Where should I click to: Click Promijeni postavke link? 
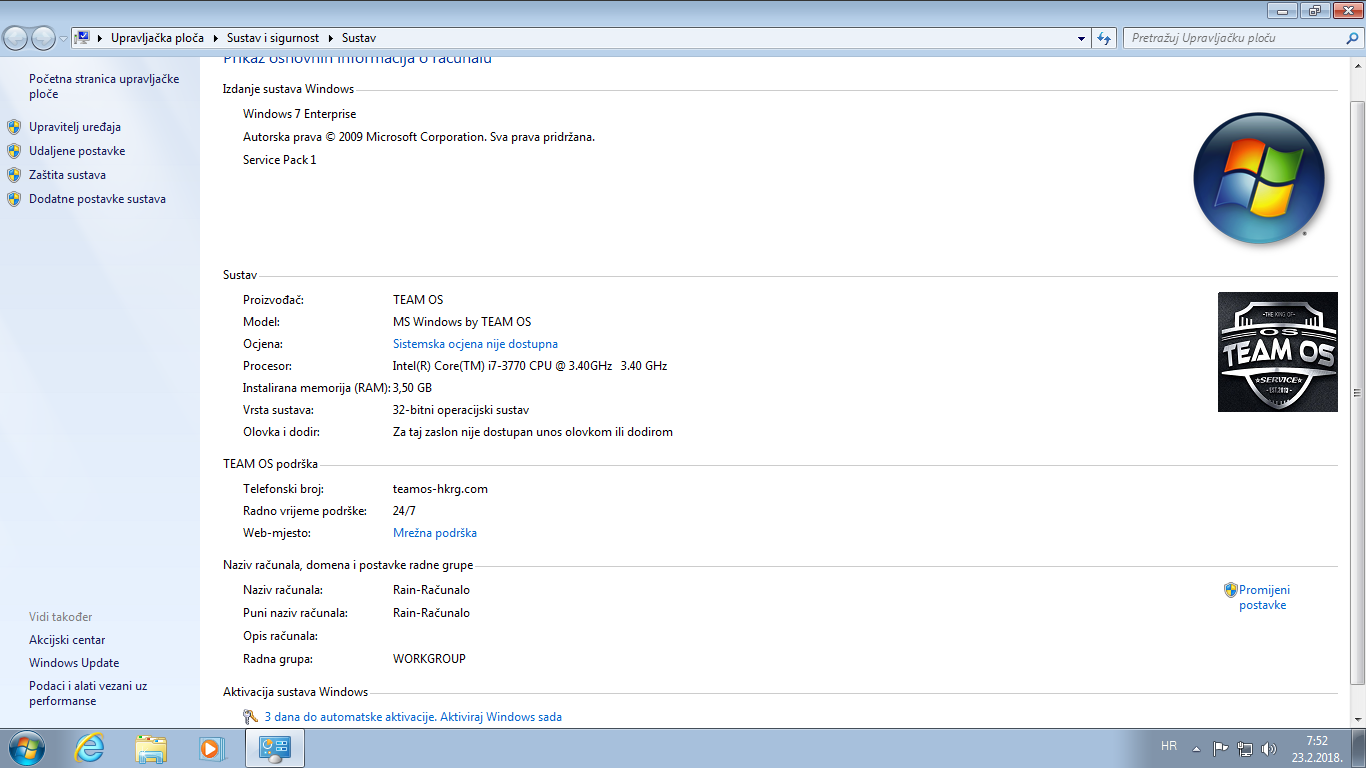1264,597
